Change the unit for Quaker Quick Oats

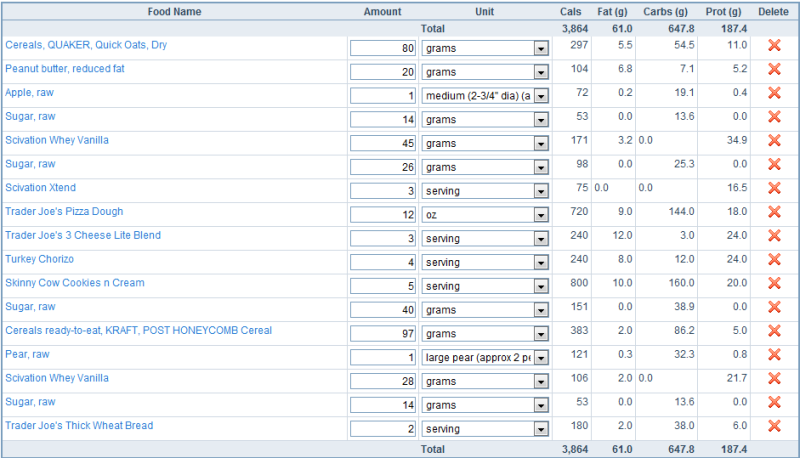tap(541, 48)
